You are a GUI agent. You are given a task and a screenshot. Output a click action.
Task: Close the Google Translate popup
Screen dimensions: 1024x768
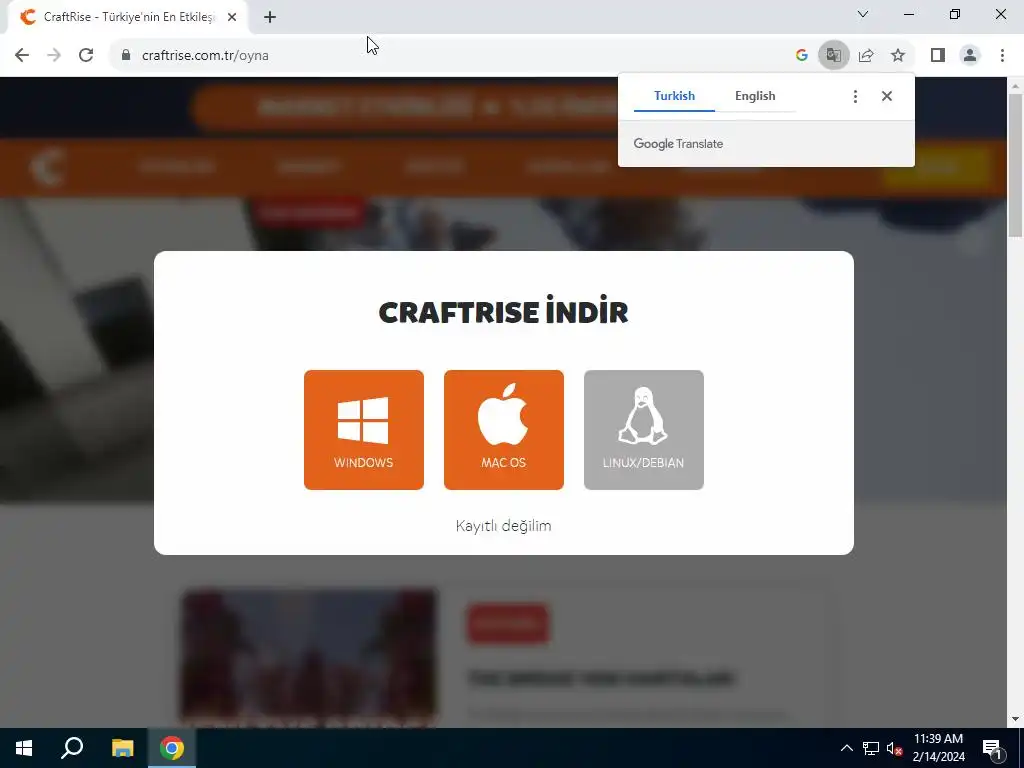[886, 96]
